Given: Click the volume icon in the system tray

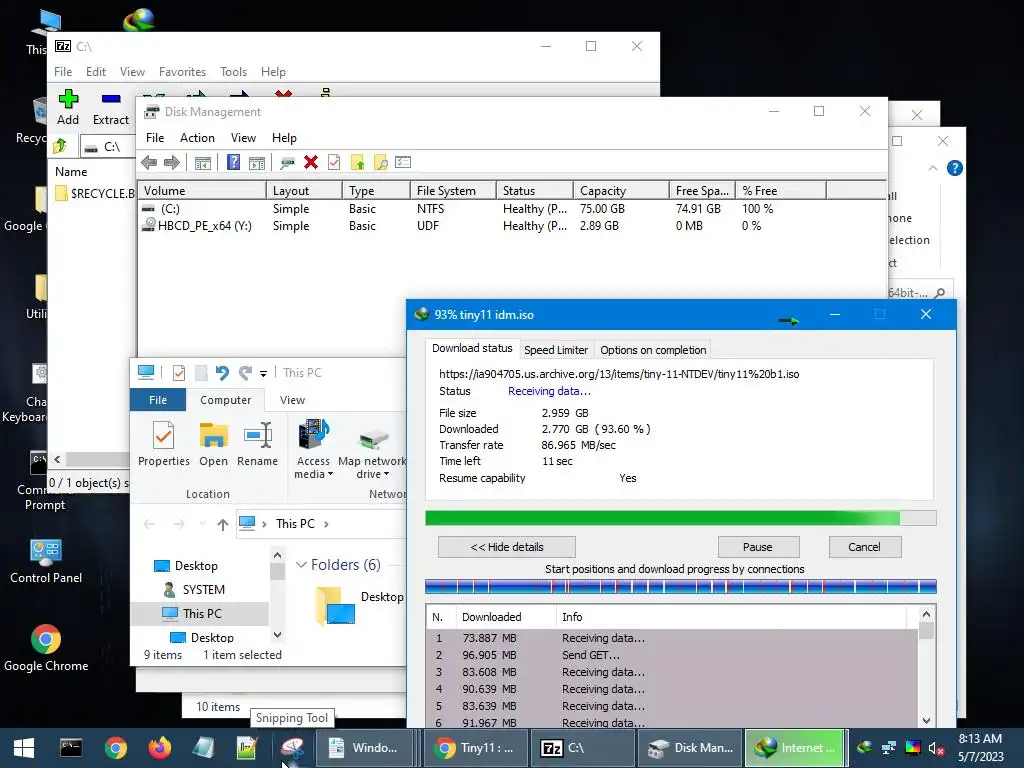Looking at the screenshot, I should pyautogui.click(x=936, y=748).
